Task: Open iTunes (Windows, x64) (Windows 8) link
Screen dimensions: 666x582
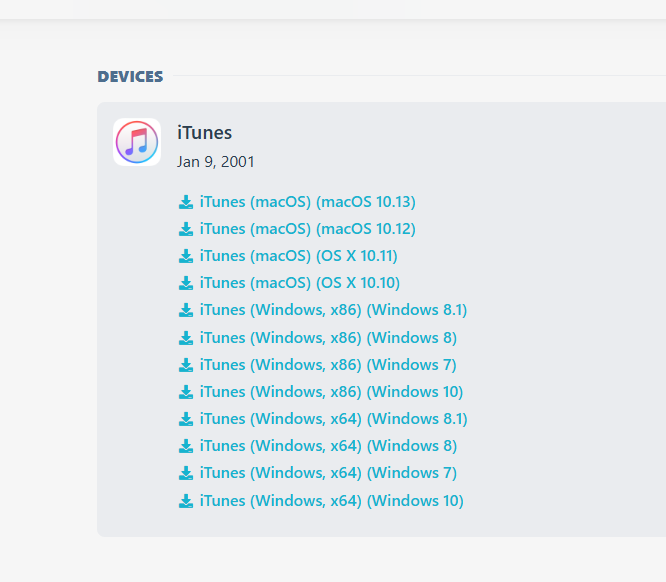Action: (x=328, y=446)
